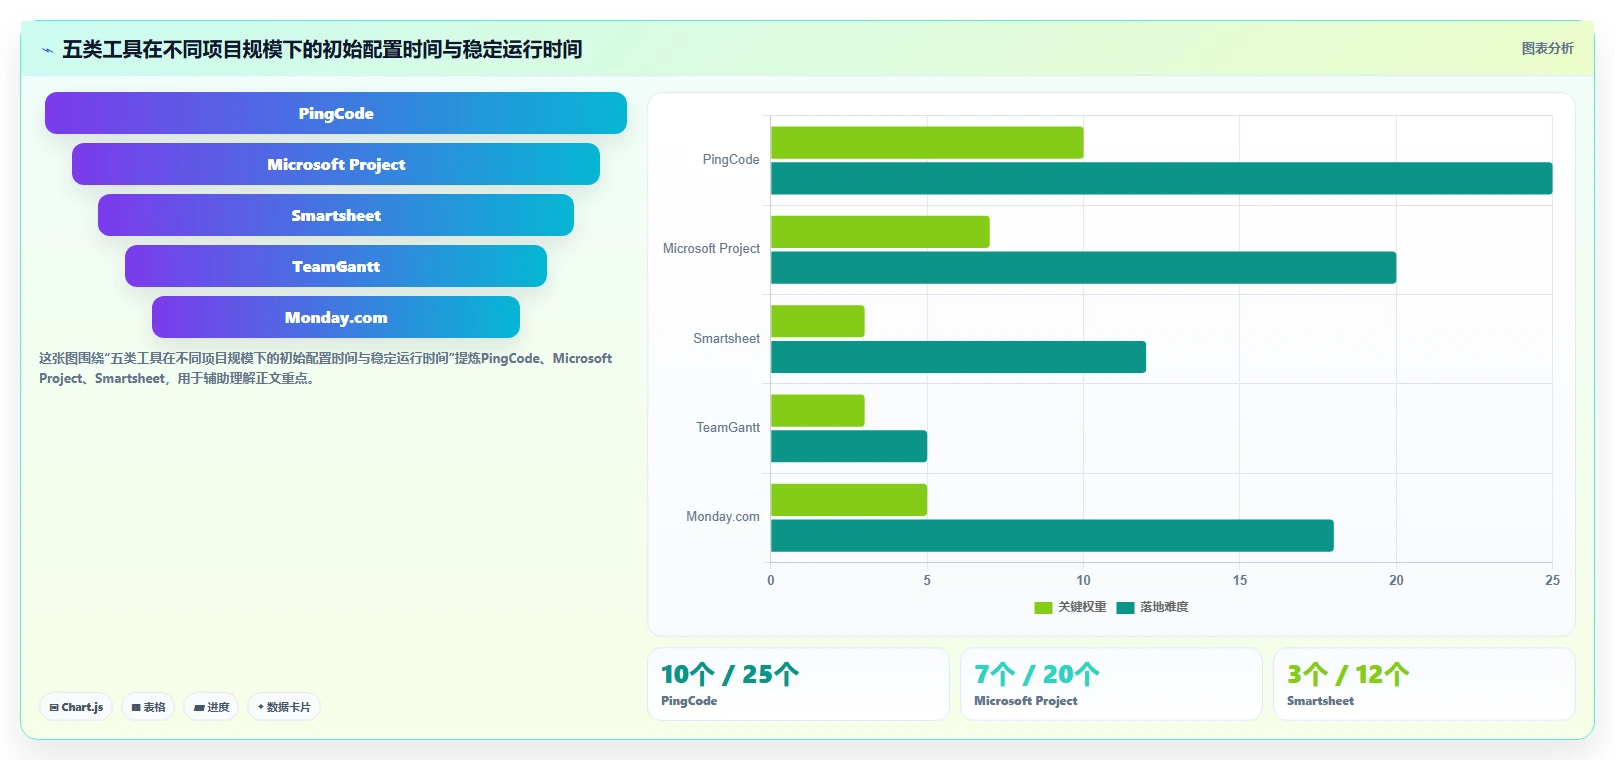Click the Monday.com axis label in chart
Viewport: 1615px width, 760px height.
pos(723,517)
